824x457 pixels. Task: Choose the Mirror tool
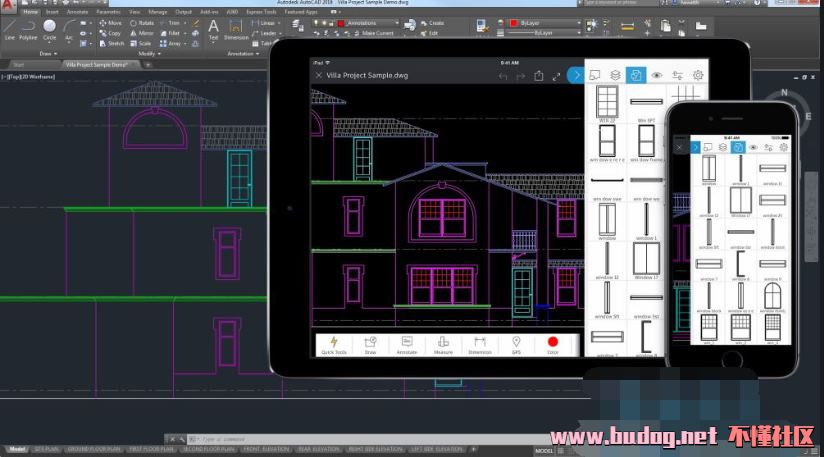[141, 33]
